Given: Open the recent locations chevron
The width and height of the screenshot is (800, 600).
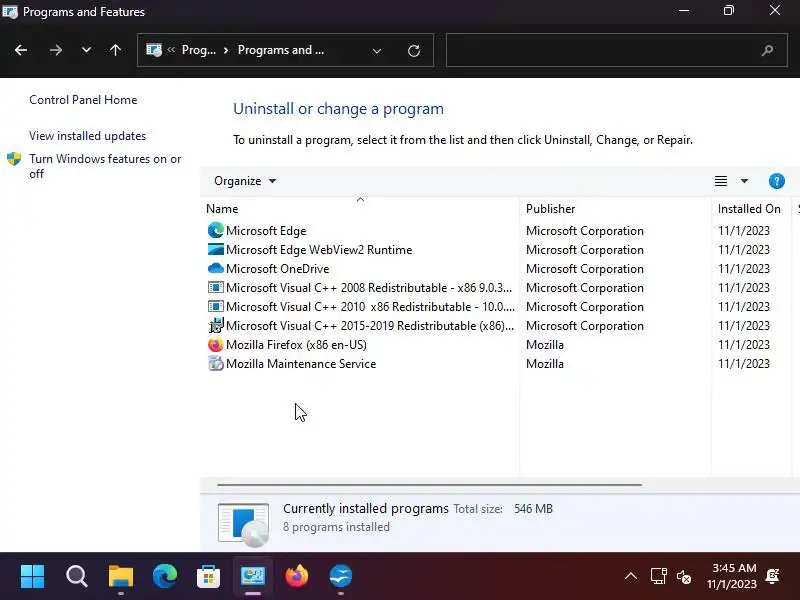Looking at the screenshot, I should tap(86, 50).
